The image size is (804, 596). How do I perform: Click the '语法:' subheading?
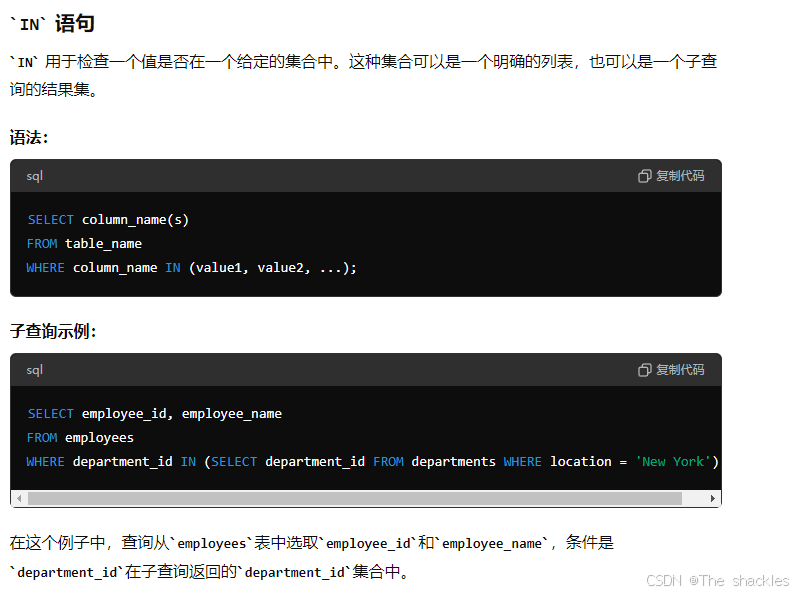29,137
